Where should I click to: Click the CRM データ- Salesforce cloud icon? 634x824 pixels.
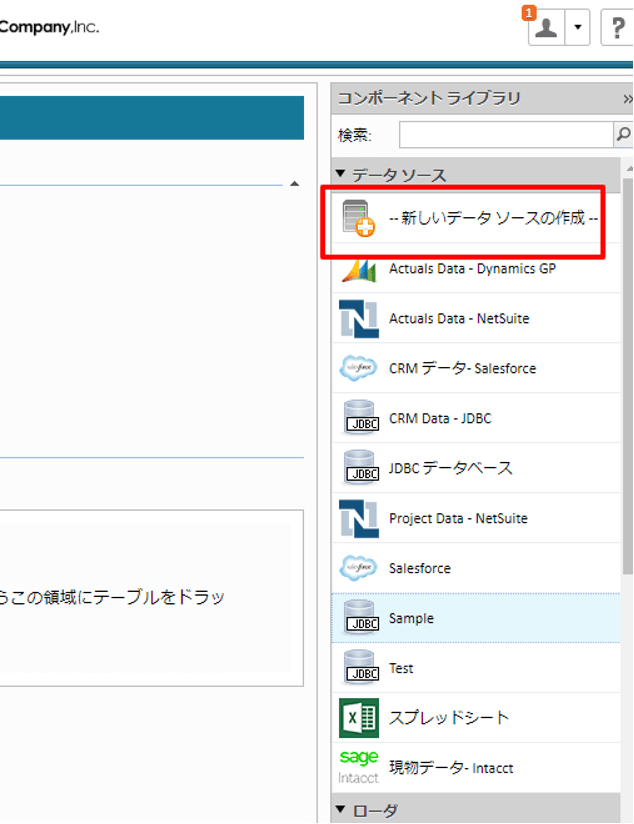click(358, 368)
